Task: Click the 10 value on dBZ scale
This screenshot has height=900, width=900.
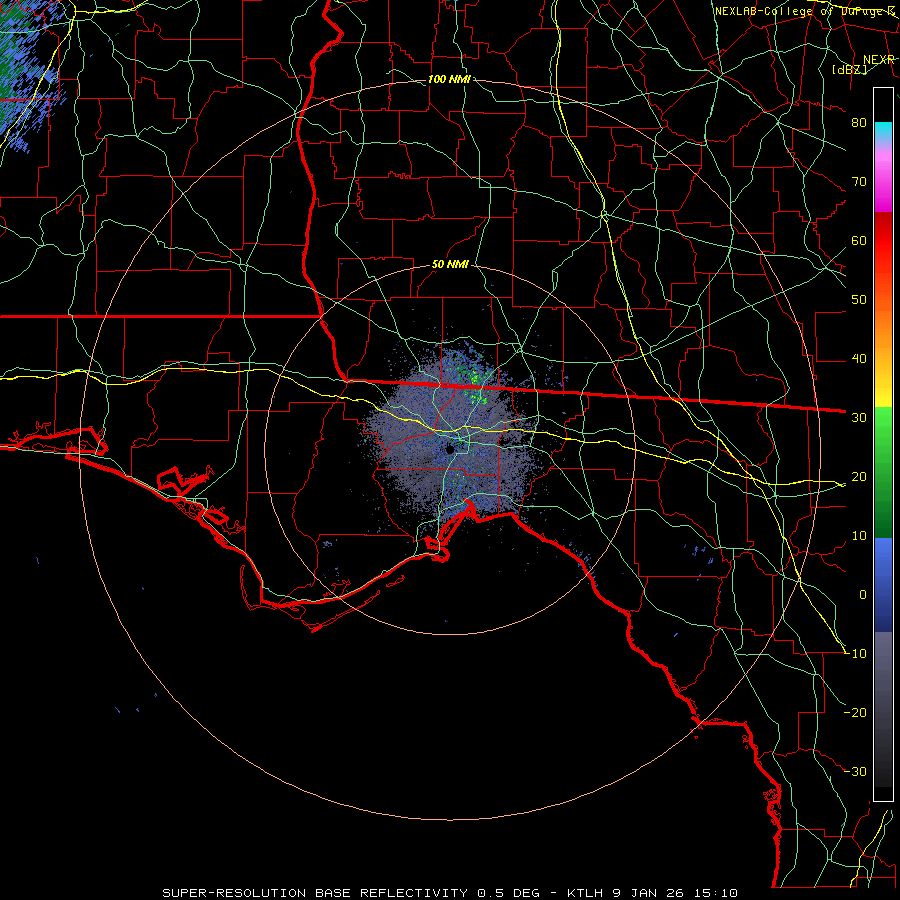Action: (859, 536)
